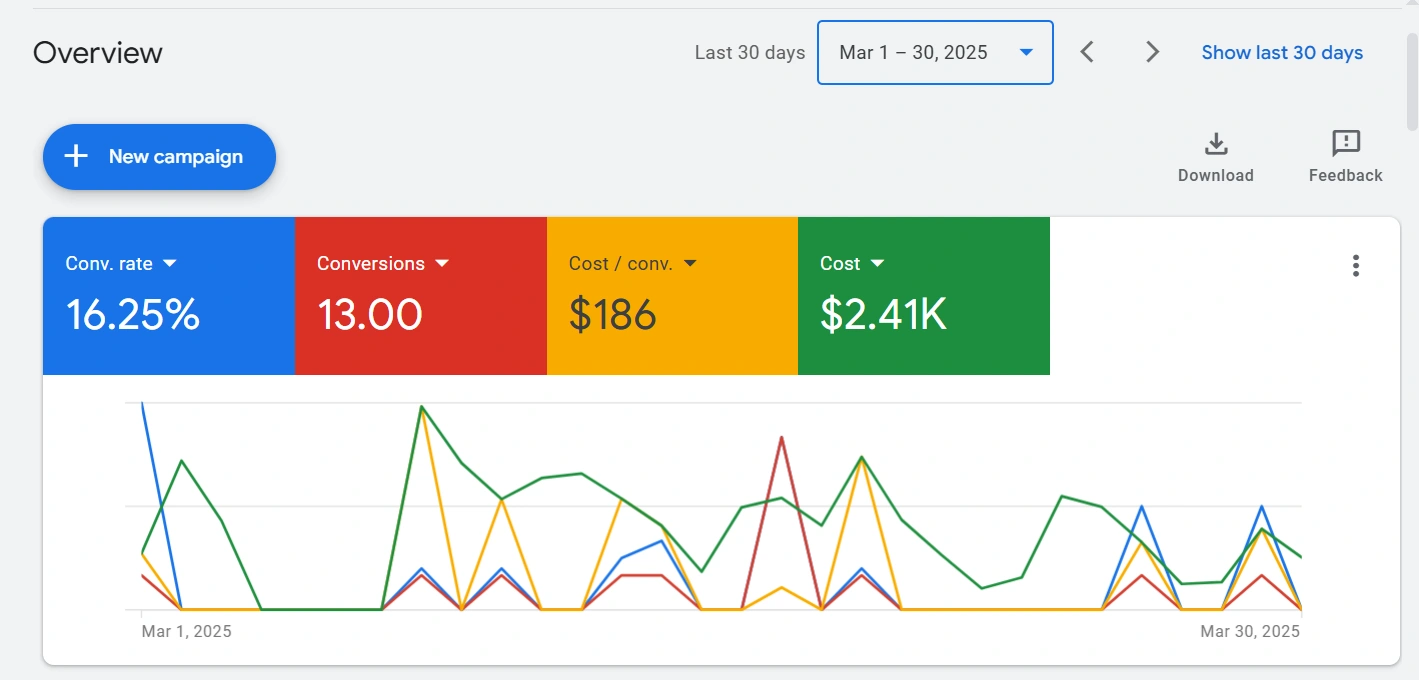Click the Download icon
This screenshot has width=1419, height=680.
1215,144
